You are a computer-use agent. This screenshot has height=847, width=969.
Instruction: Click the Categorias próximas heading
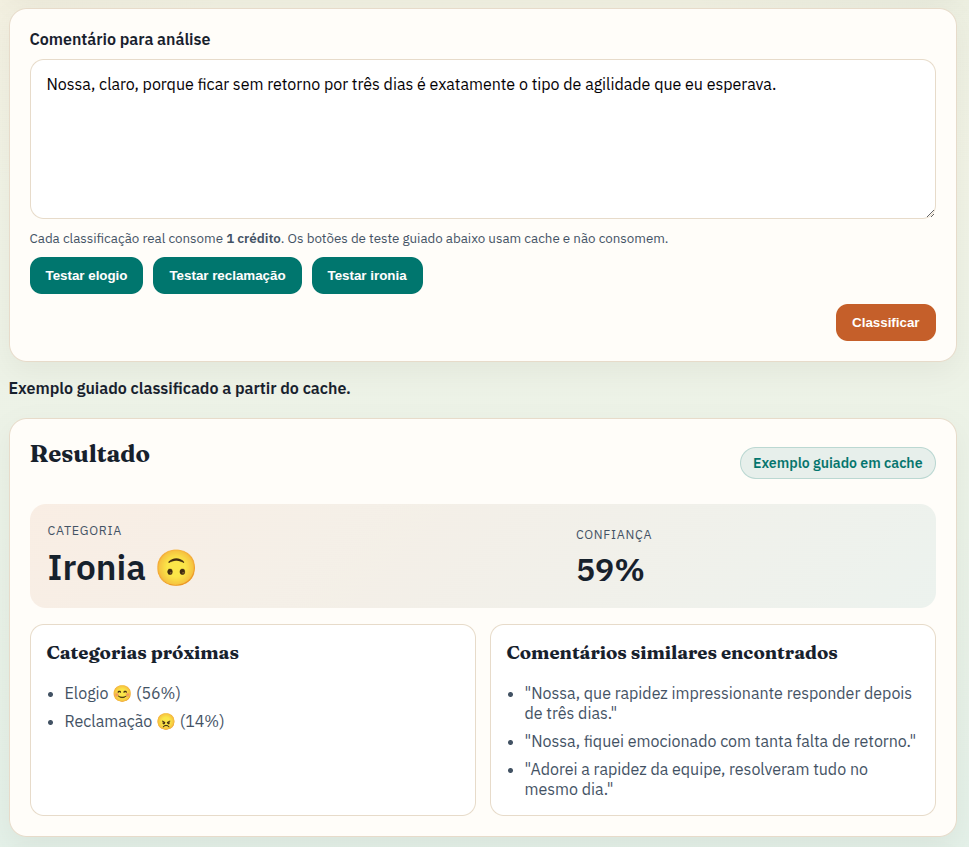click(x=143, y=653)
